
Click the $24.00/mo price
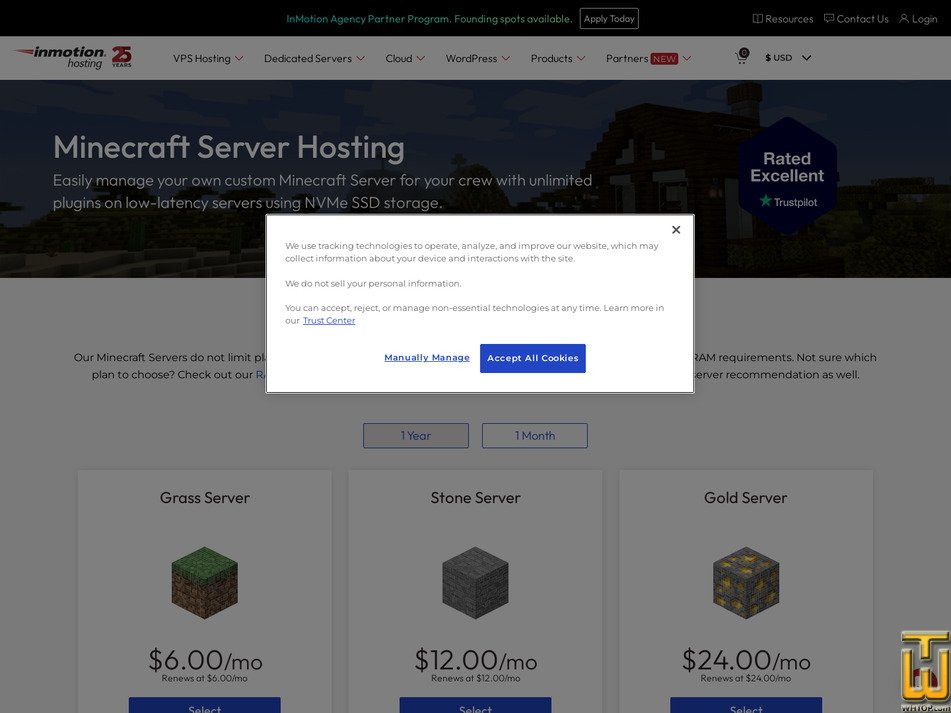point(746,660)
